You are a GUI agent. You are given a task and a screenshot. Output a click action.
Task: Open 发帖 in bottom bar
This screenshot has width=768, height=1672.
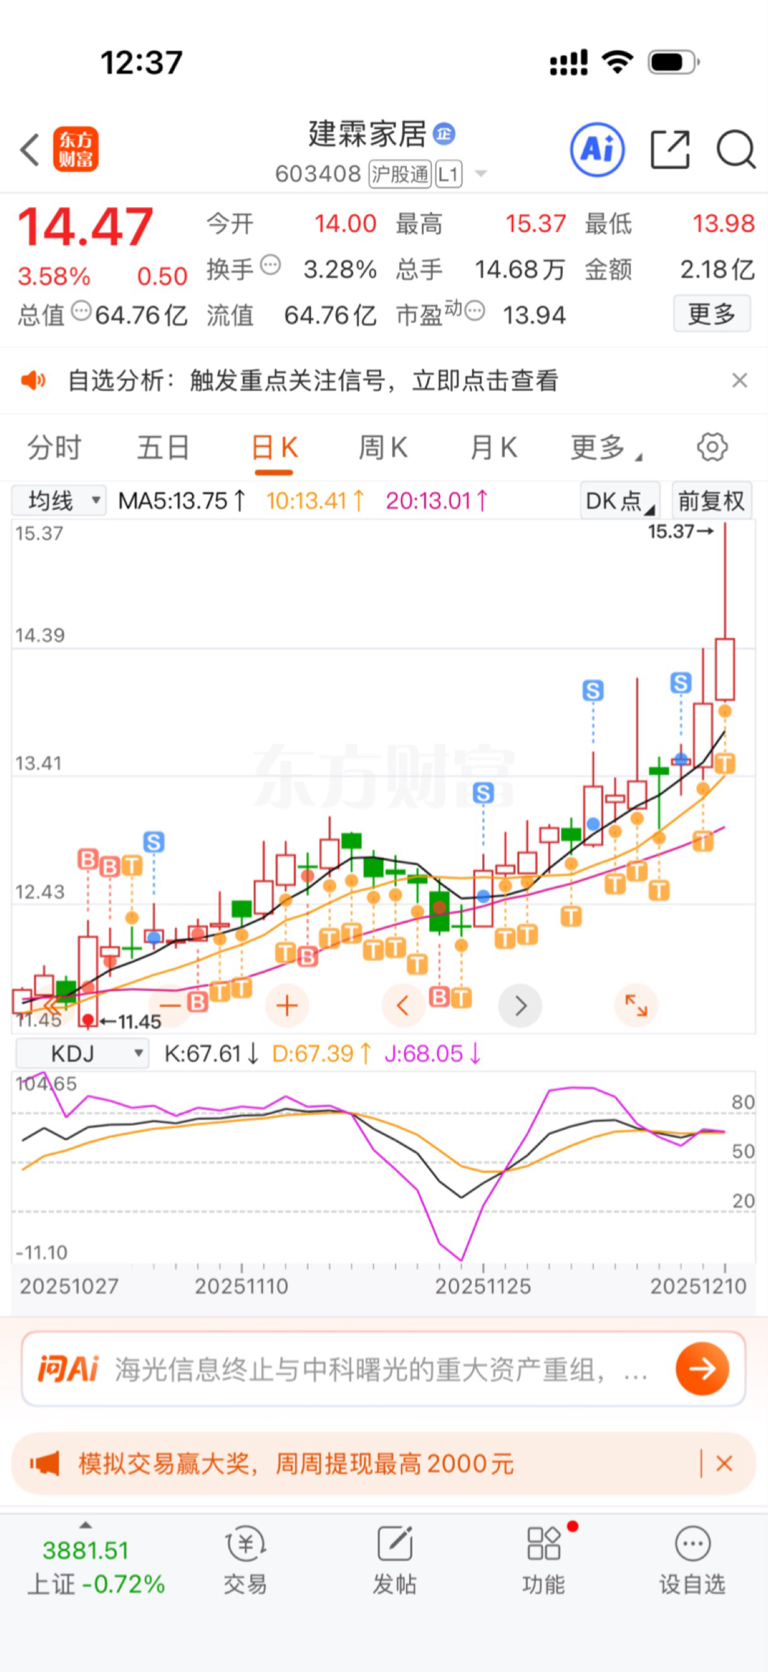pos(395,1560)
